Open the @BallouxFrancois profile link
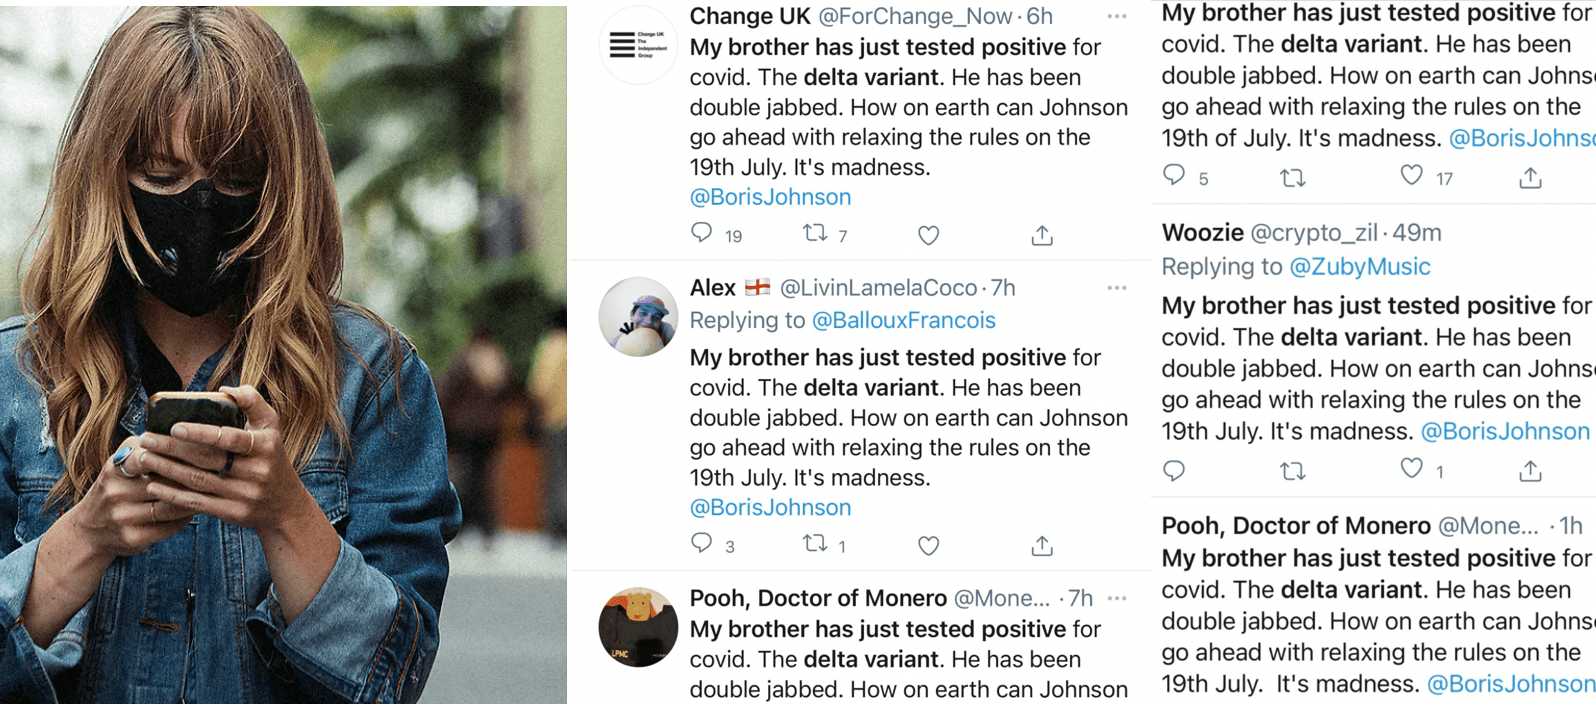This screenshot has height=704, width=1596. 903,320
